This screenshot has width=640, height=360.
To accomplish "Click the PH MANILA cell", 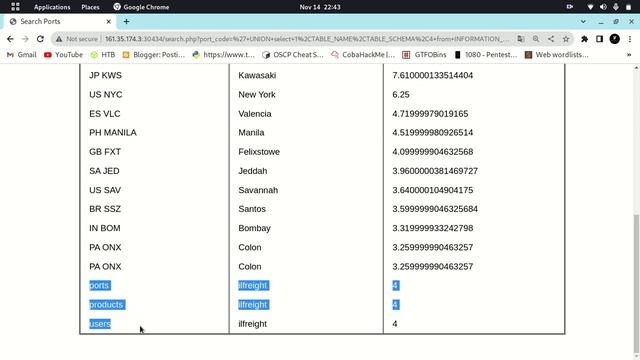I will (x=113, y=133).
